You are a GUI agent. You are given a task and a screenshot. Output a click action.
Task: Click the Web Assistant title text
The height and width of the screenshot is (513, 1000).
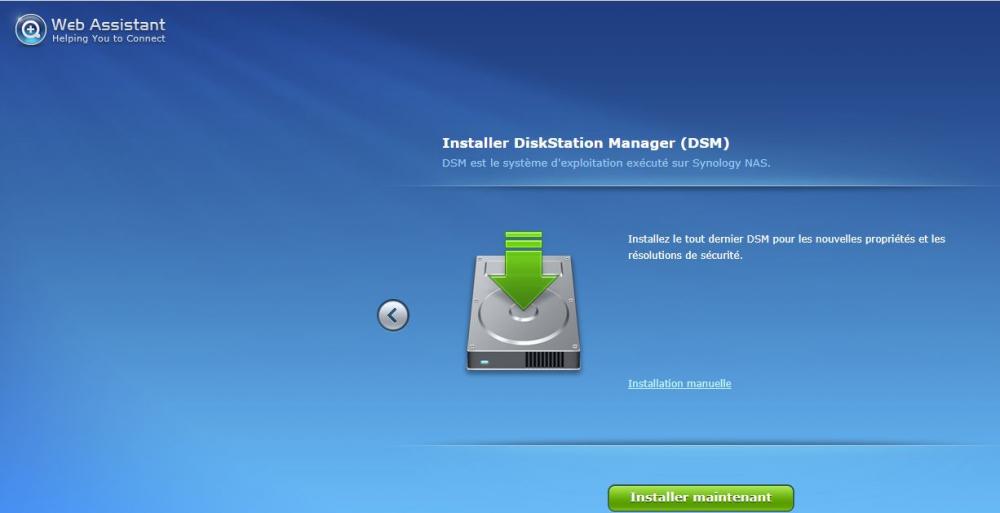point(108,24)
